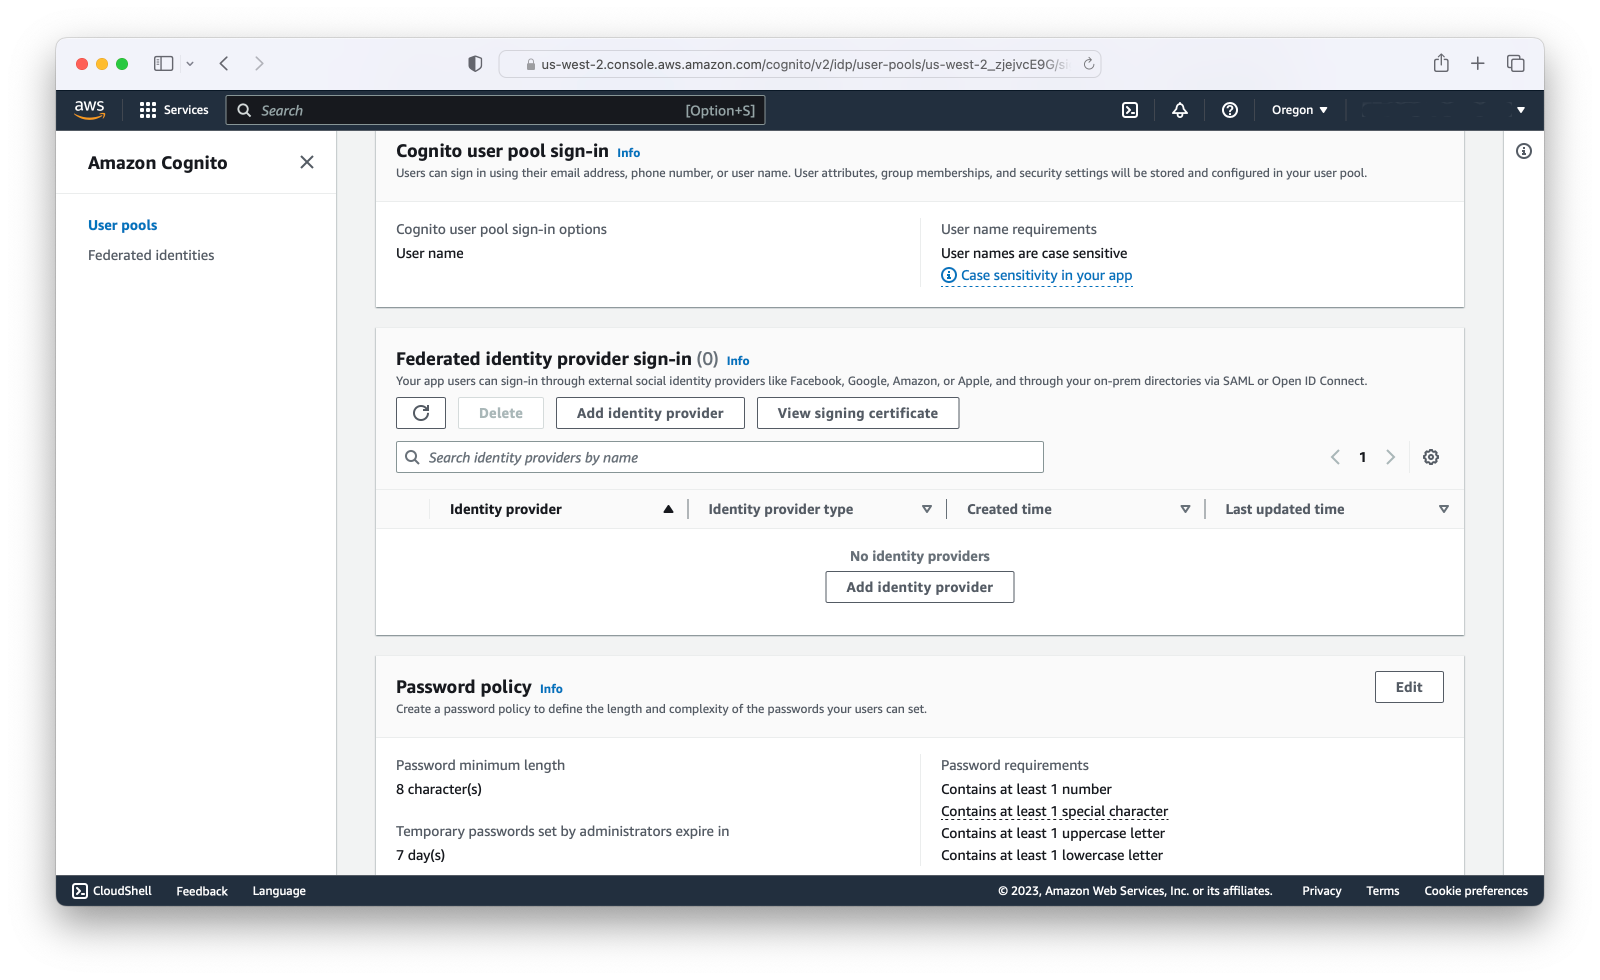1600x980 pixels.
Task: Click the Add identity provider toolbar button
Action: 650,413
